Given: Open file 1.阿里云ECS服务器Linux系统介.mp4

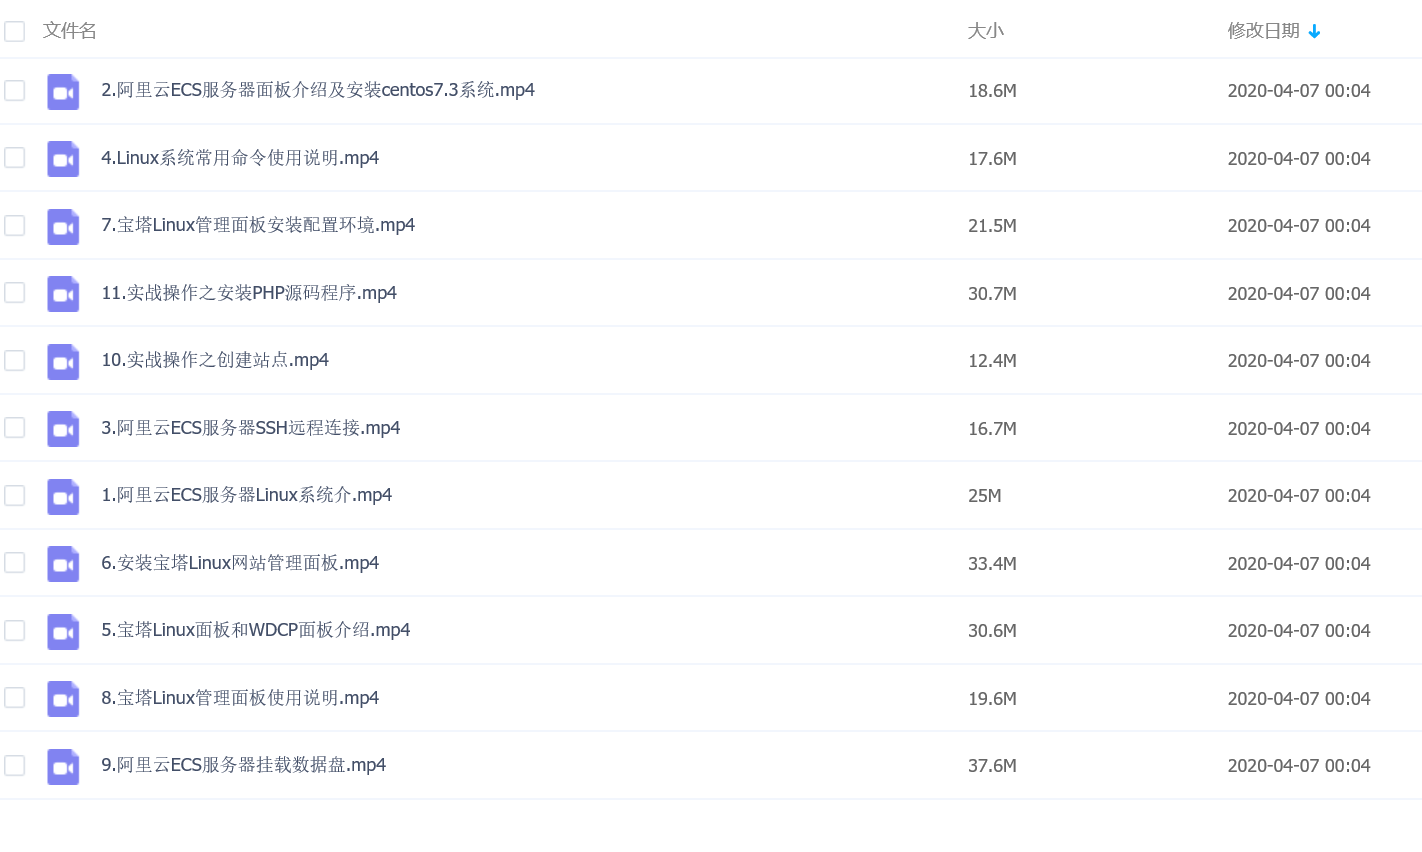Looking at the screenshot, I should point(246,495).
